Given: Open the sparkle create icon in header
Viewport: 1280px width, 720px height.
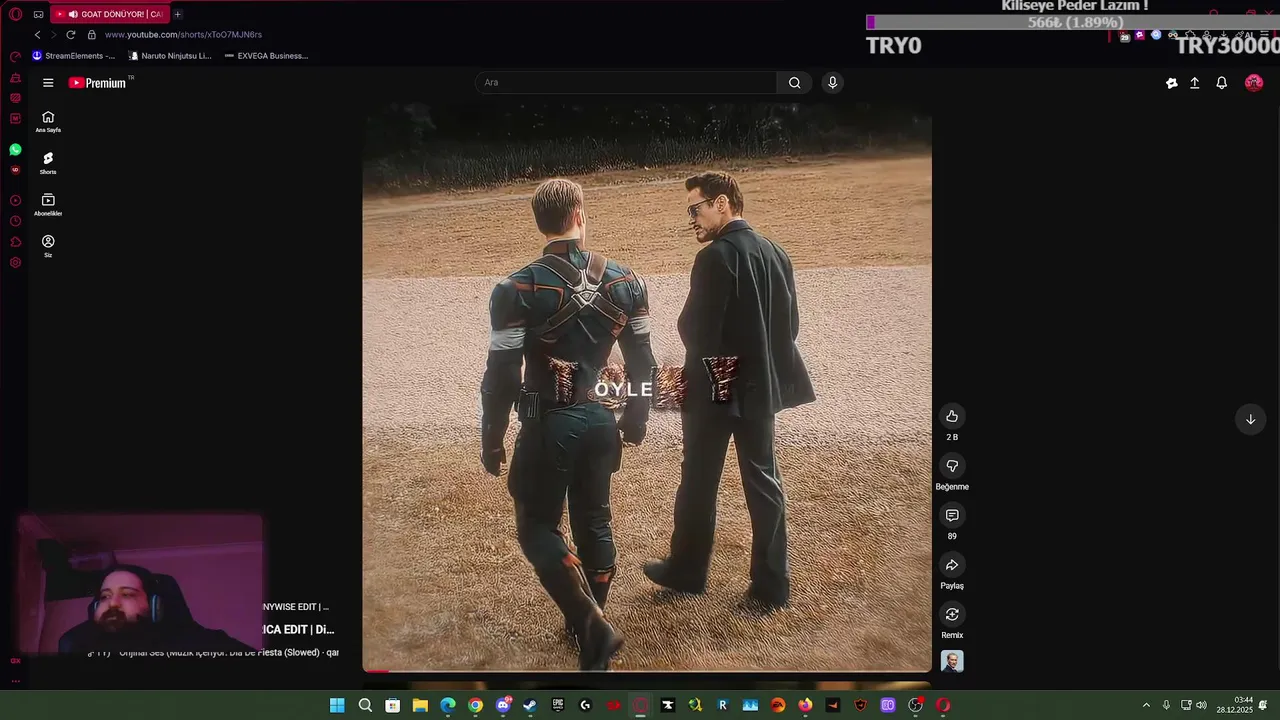Looking at the screenshot, I should coord(1171,83).
